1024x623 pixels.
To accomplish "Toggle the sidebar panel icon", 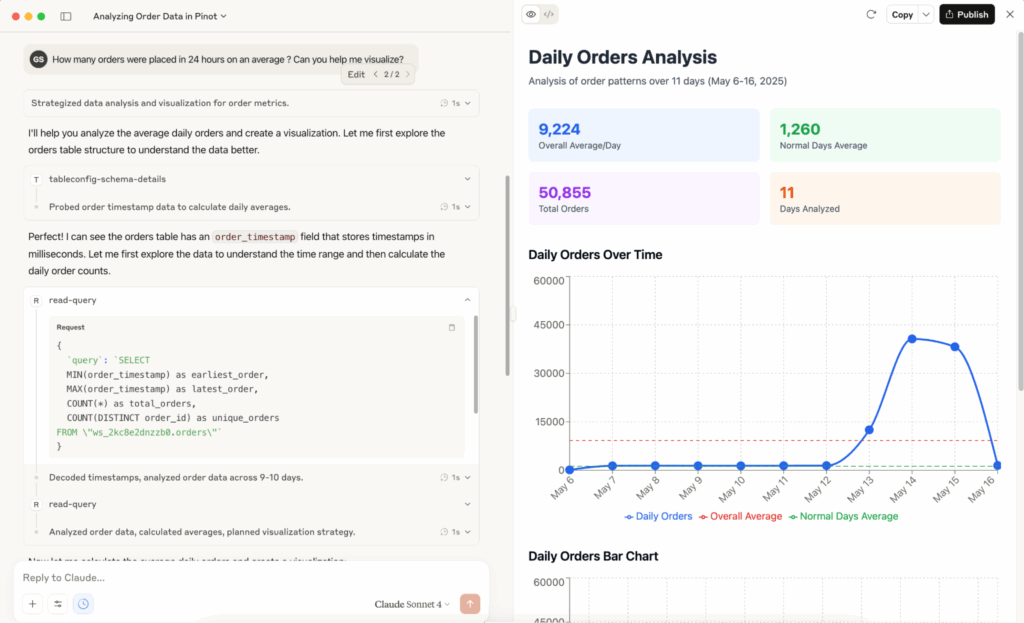I will click(66, 16).
